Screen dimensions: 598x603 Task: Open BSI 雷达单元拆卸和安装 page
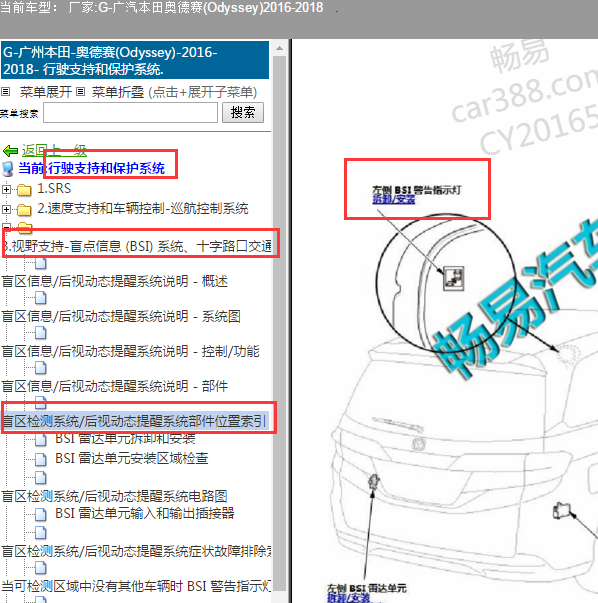(125, 438)
